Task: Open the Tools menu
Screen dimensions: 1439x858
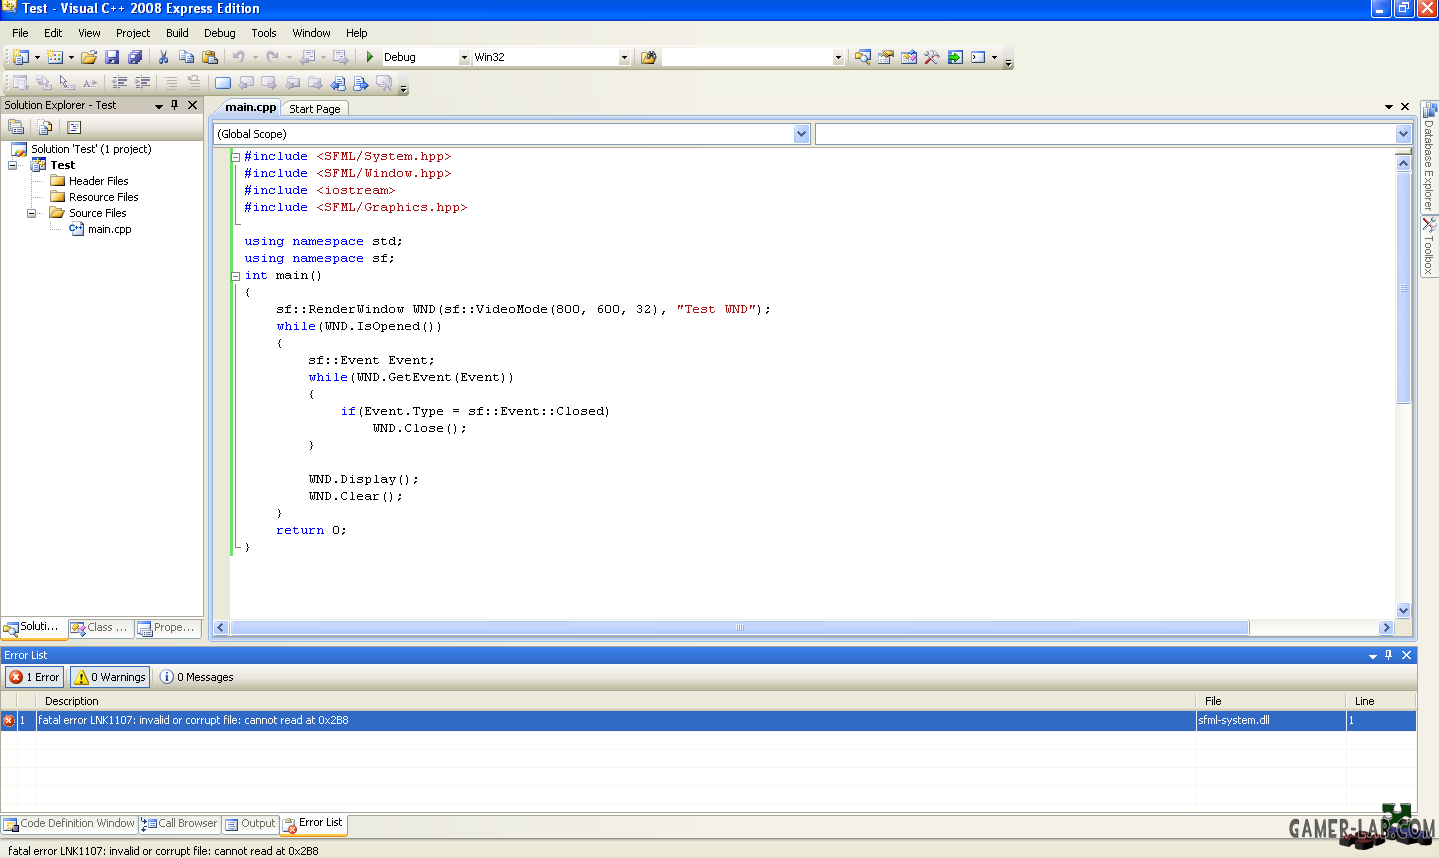Action: click(264, 33)
